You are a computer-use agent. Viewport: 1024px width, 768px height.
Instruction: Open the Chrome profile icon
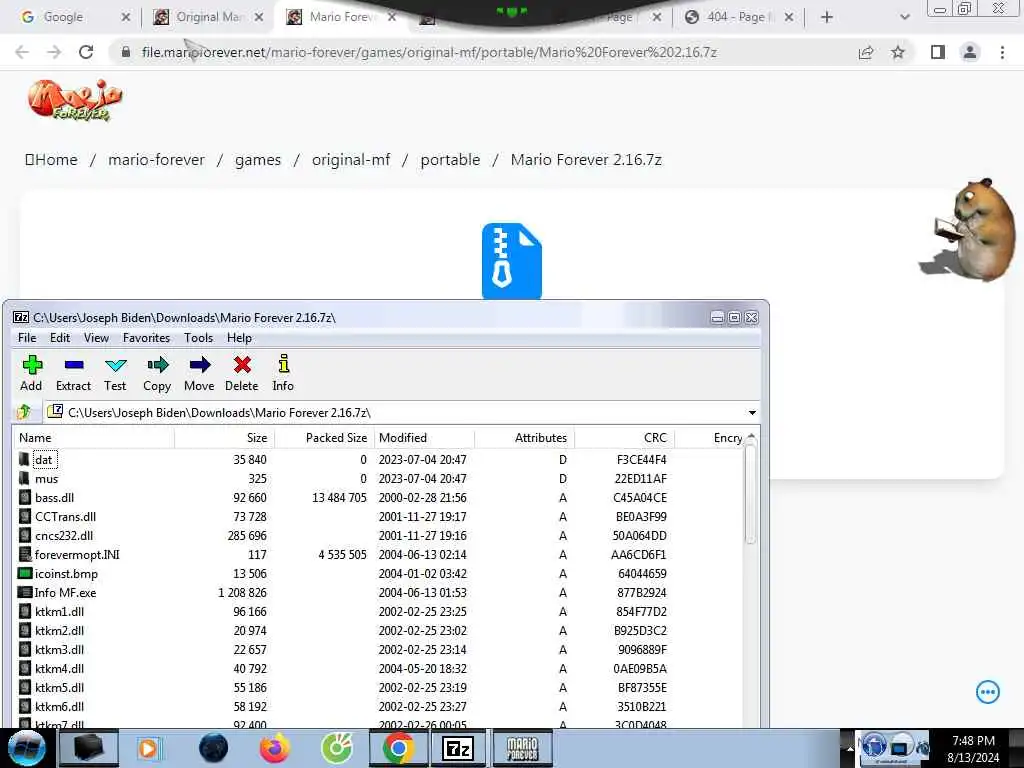click(970, 52)
